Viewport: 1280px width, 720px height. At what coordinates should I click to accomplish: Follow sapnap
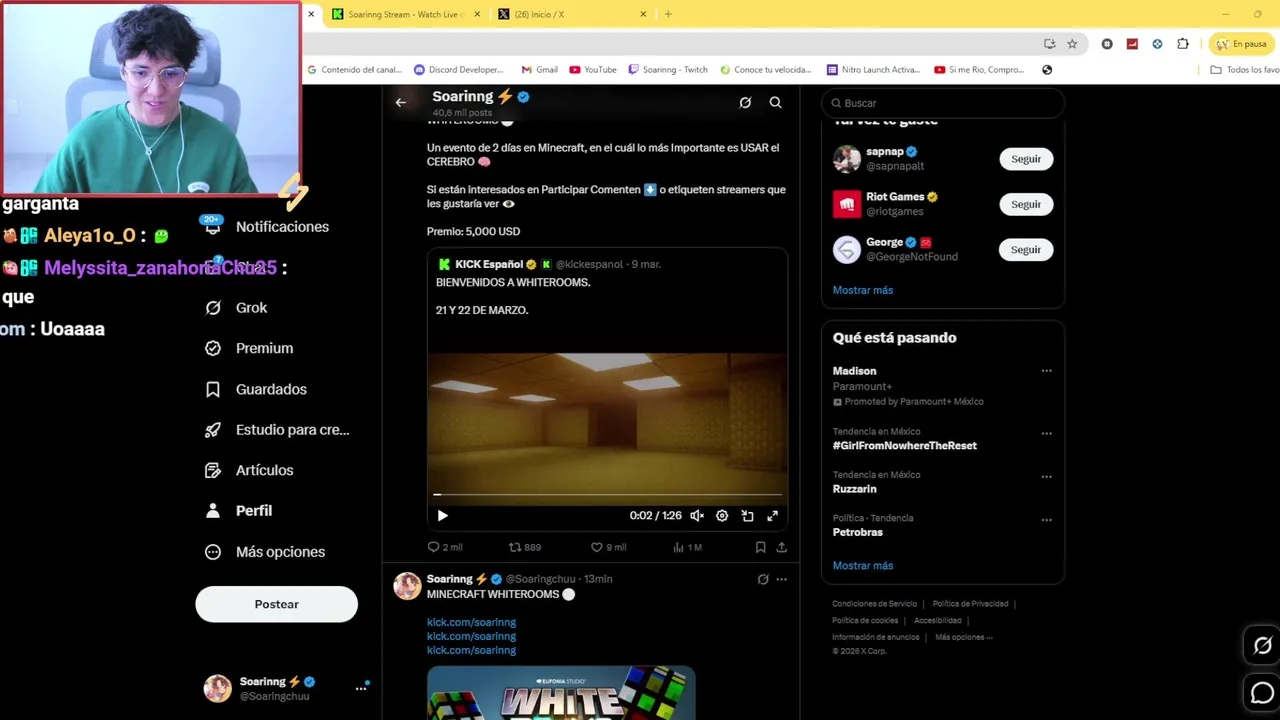pyautogui.click(x=1026, y=159)
